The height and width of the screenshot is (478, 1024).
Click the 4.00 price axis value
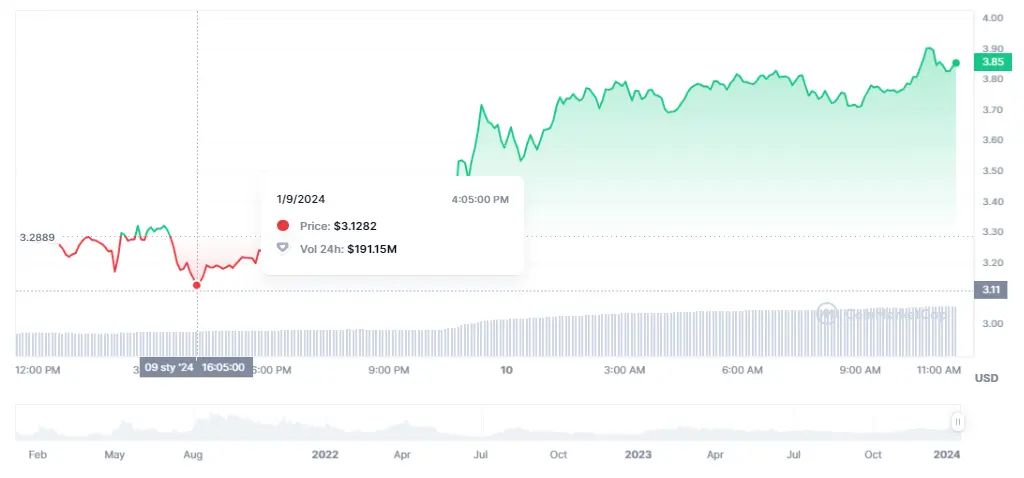[x=992, y=18]
